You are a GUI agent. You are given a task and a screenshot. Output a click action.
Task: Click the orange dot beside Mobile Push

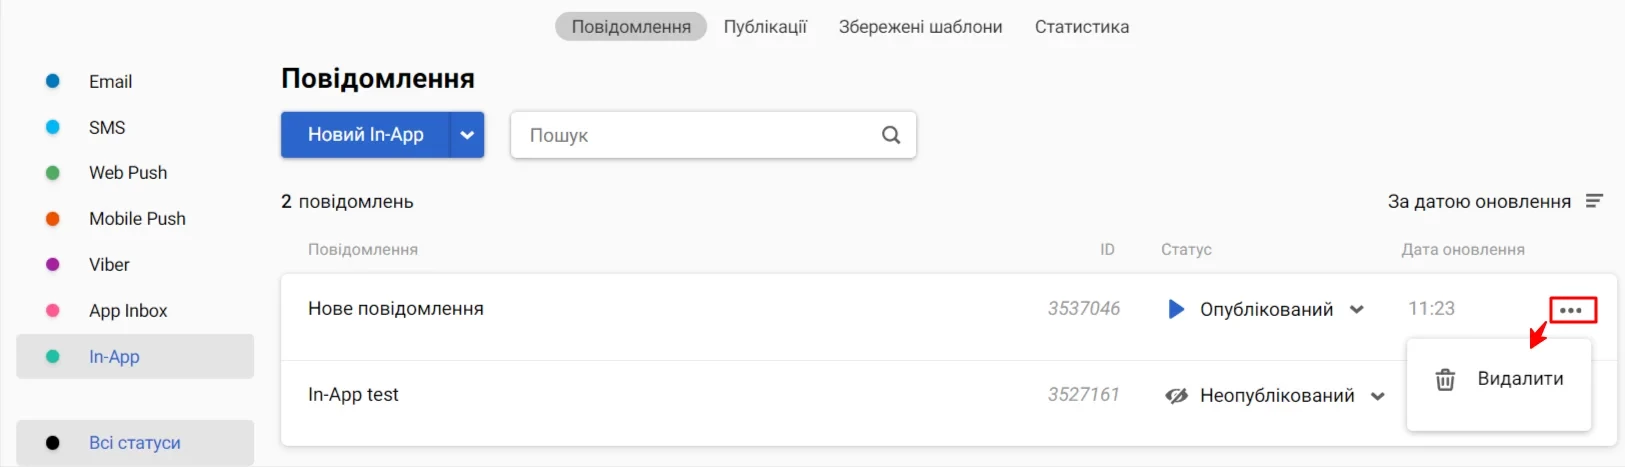point(53,219)
